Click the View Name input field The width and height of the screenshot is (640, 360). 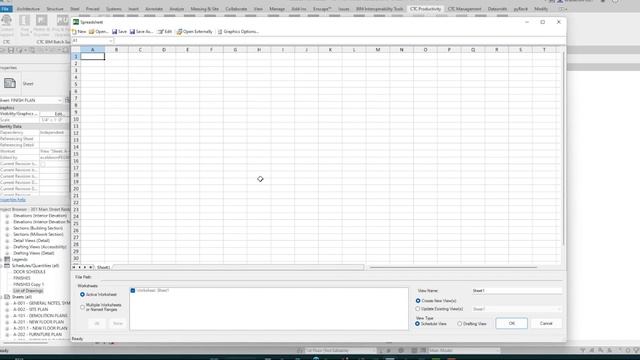click(517, 291)
